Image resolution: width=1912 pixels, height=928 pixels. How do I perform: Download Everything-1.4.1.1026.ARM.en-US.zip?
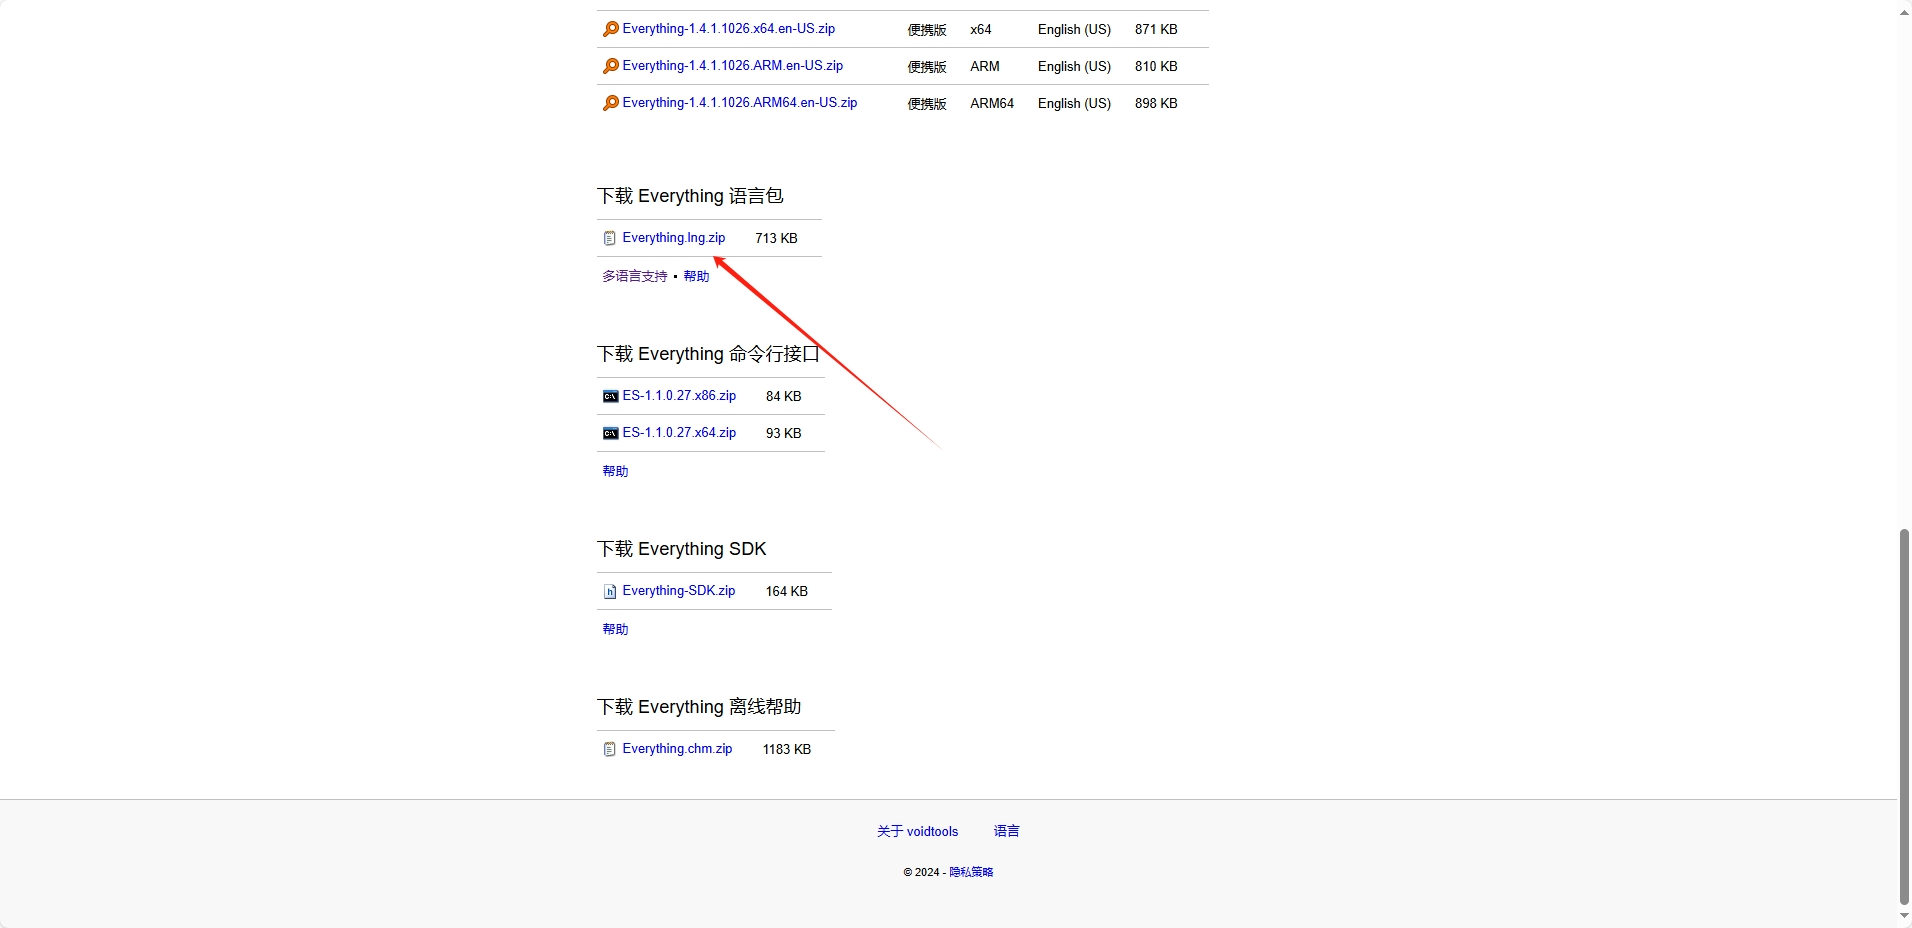tap(732, 66)
